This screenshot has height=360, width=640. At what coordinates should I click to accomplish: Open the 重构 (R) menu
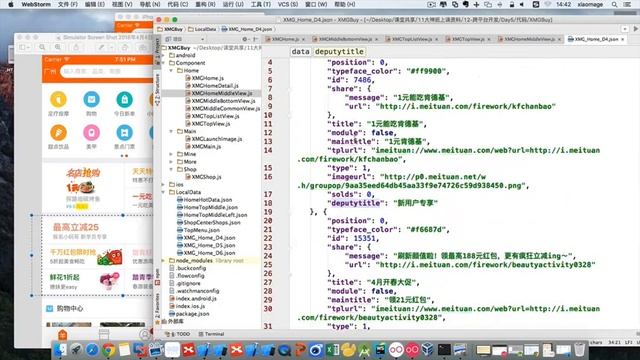(x=205, y=4)
